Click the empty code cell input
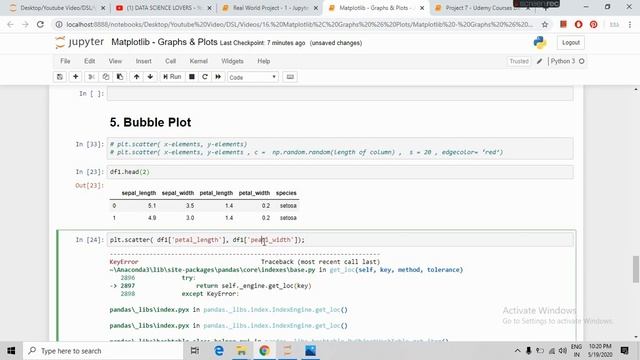This screenshot has height=360, width=640. 340,93
